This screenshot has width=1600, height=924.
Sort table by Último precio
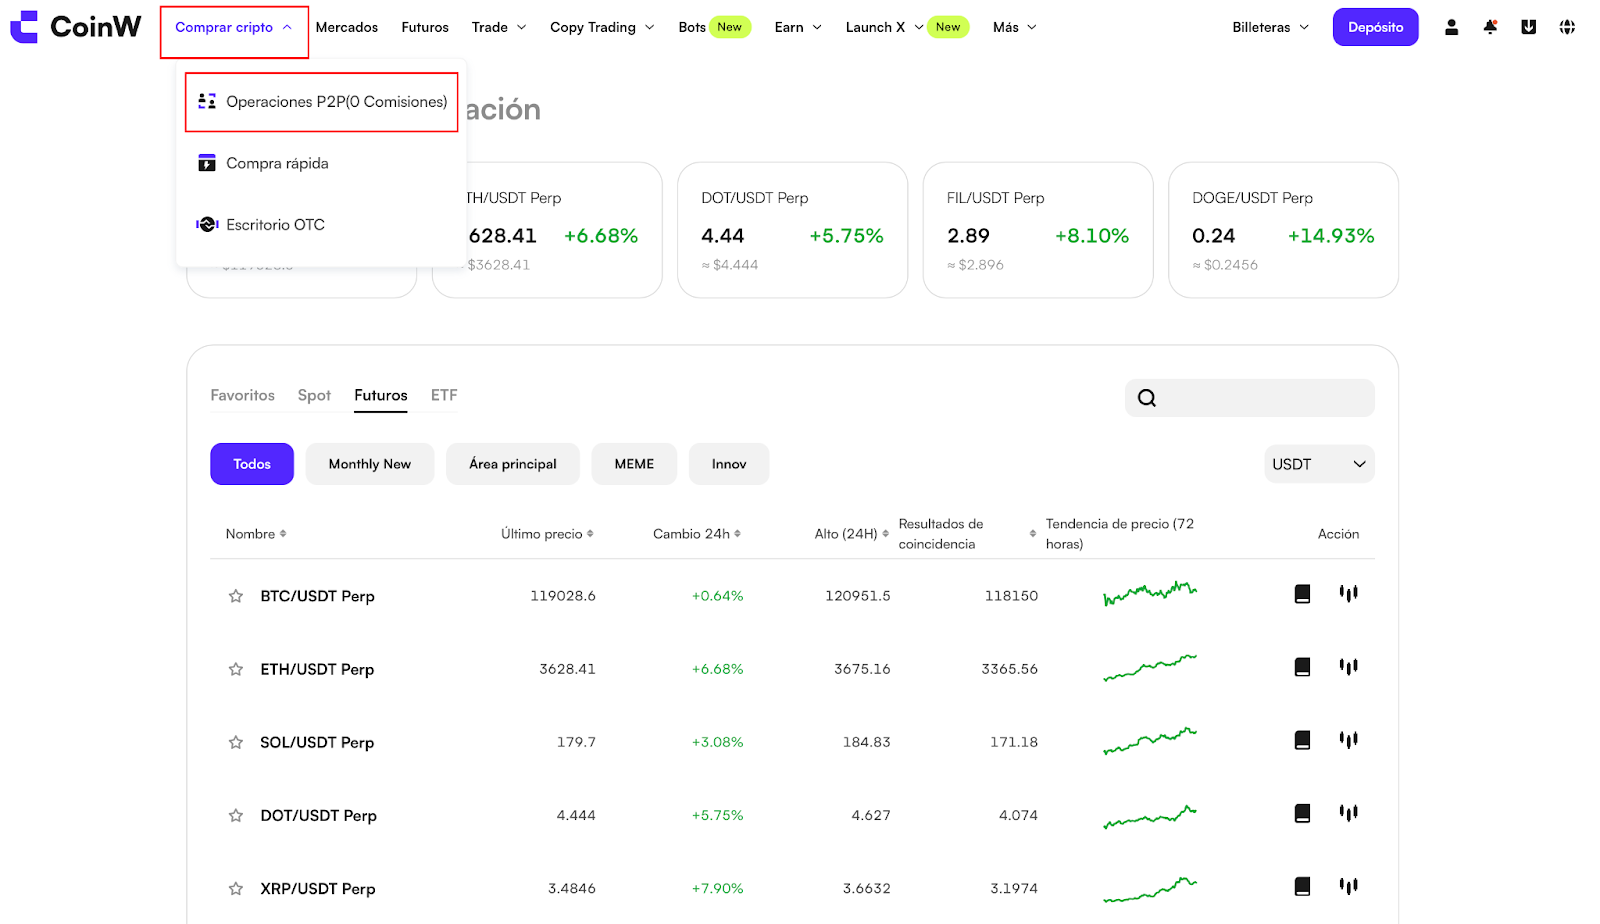(547, 534)
